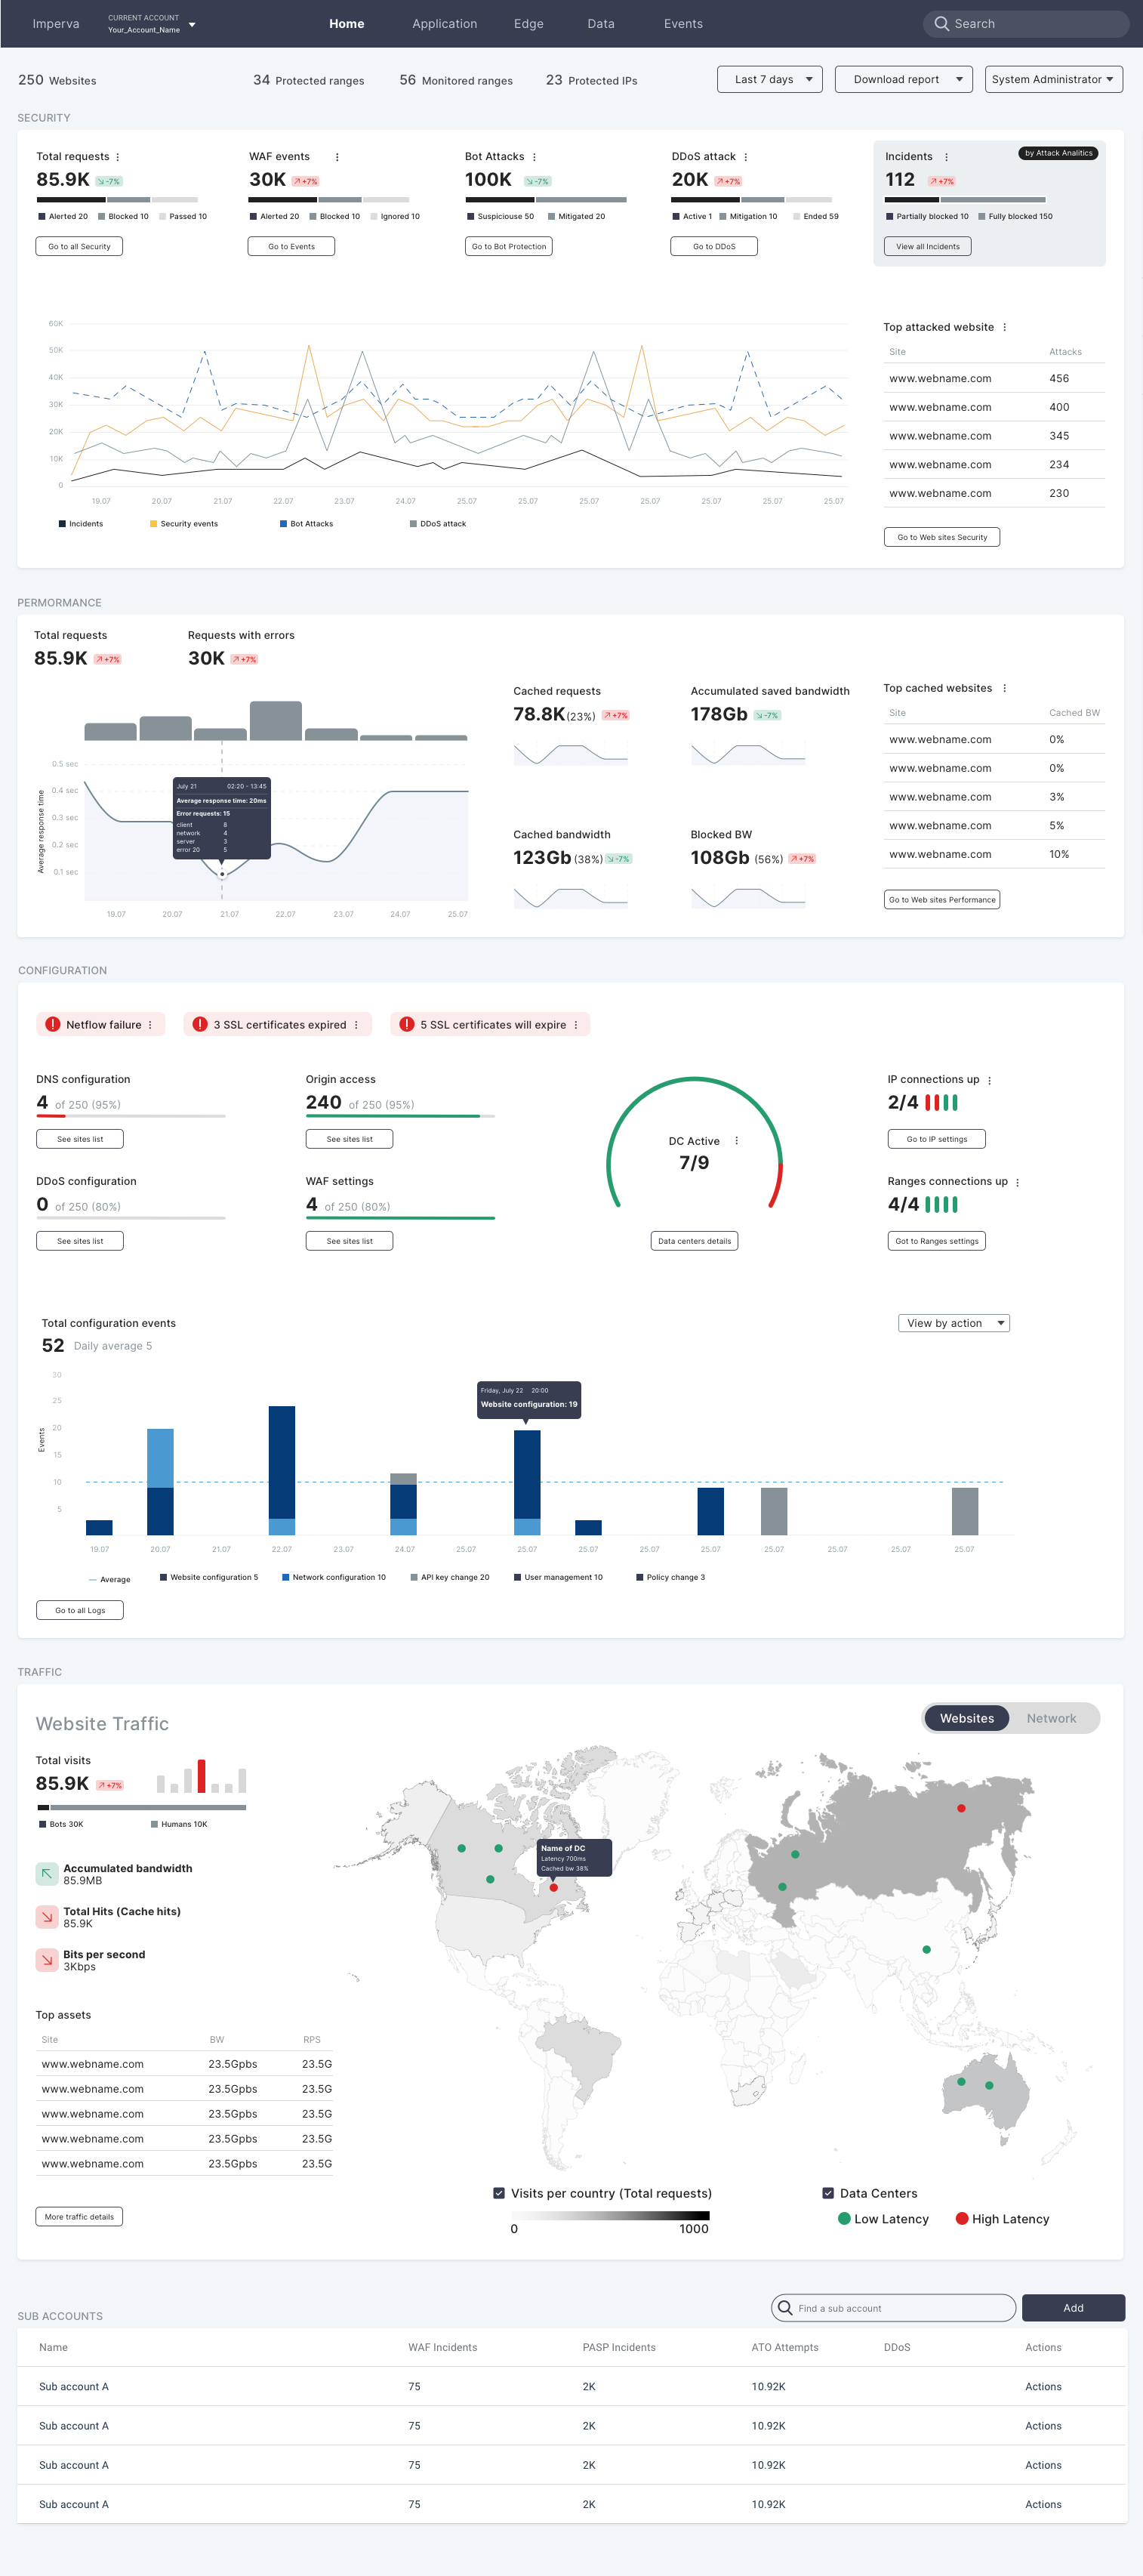
Task: Click the Netflow failure alert icon
Action: point(53,1024)
